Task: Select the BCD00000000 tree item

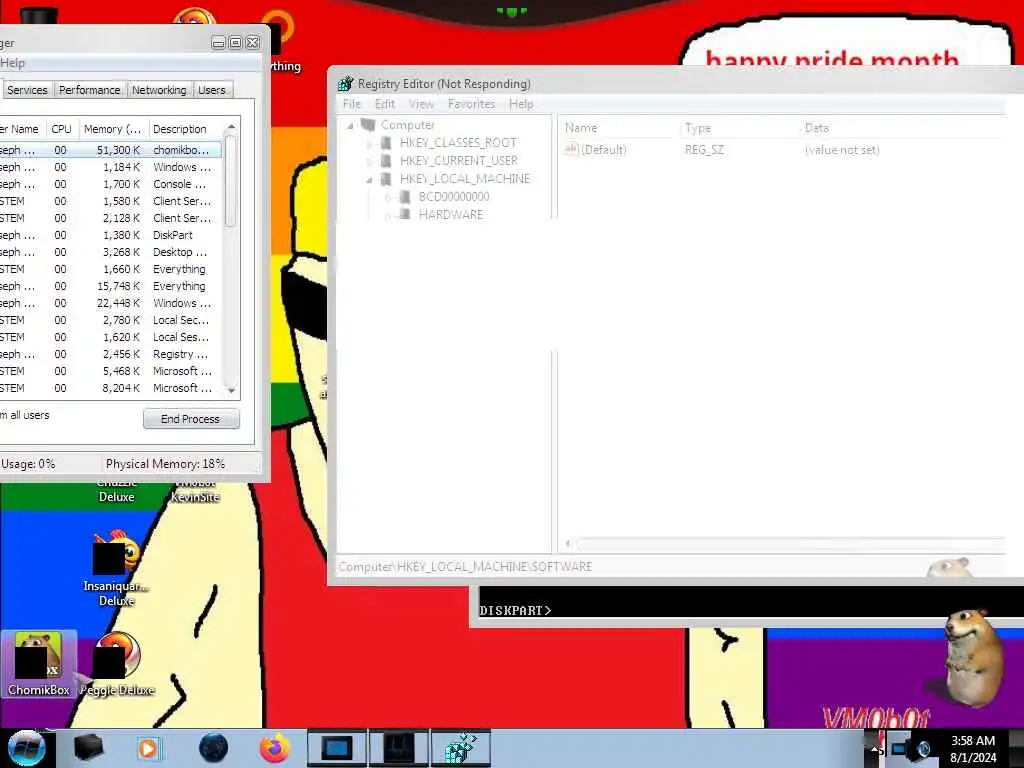Action: click(x=454, y=197)
